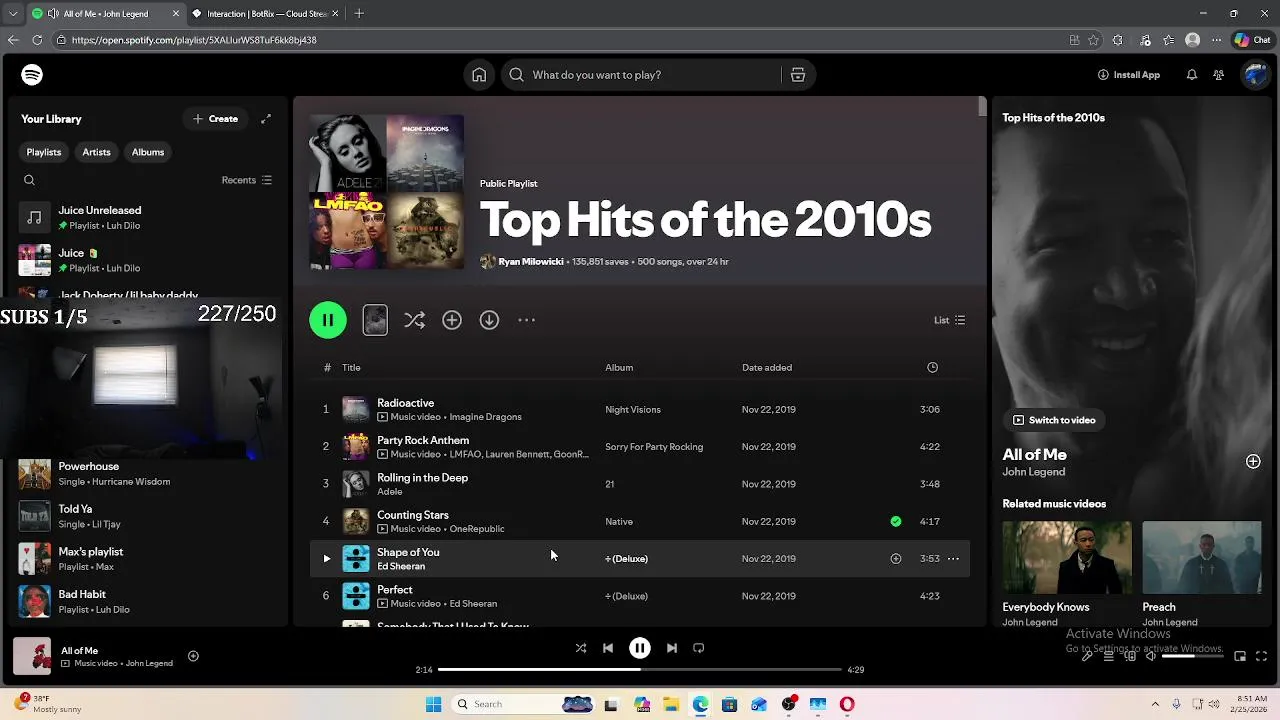1280x720 pixels.
Task: Add All of Me with panel plus icon
Action: (x=1253, y=461)
